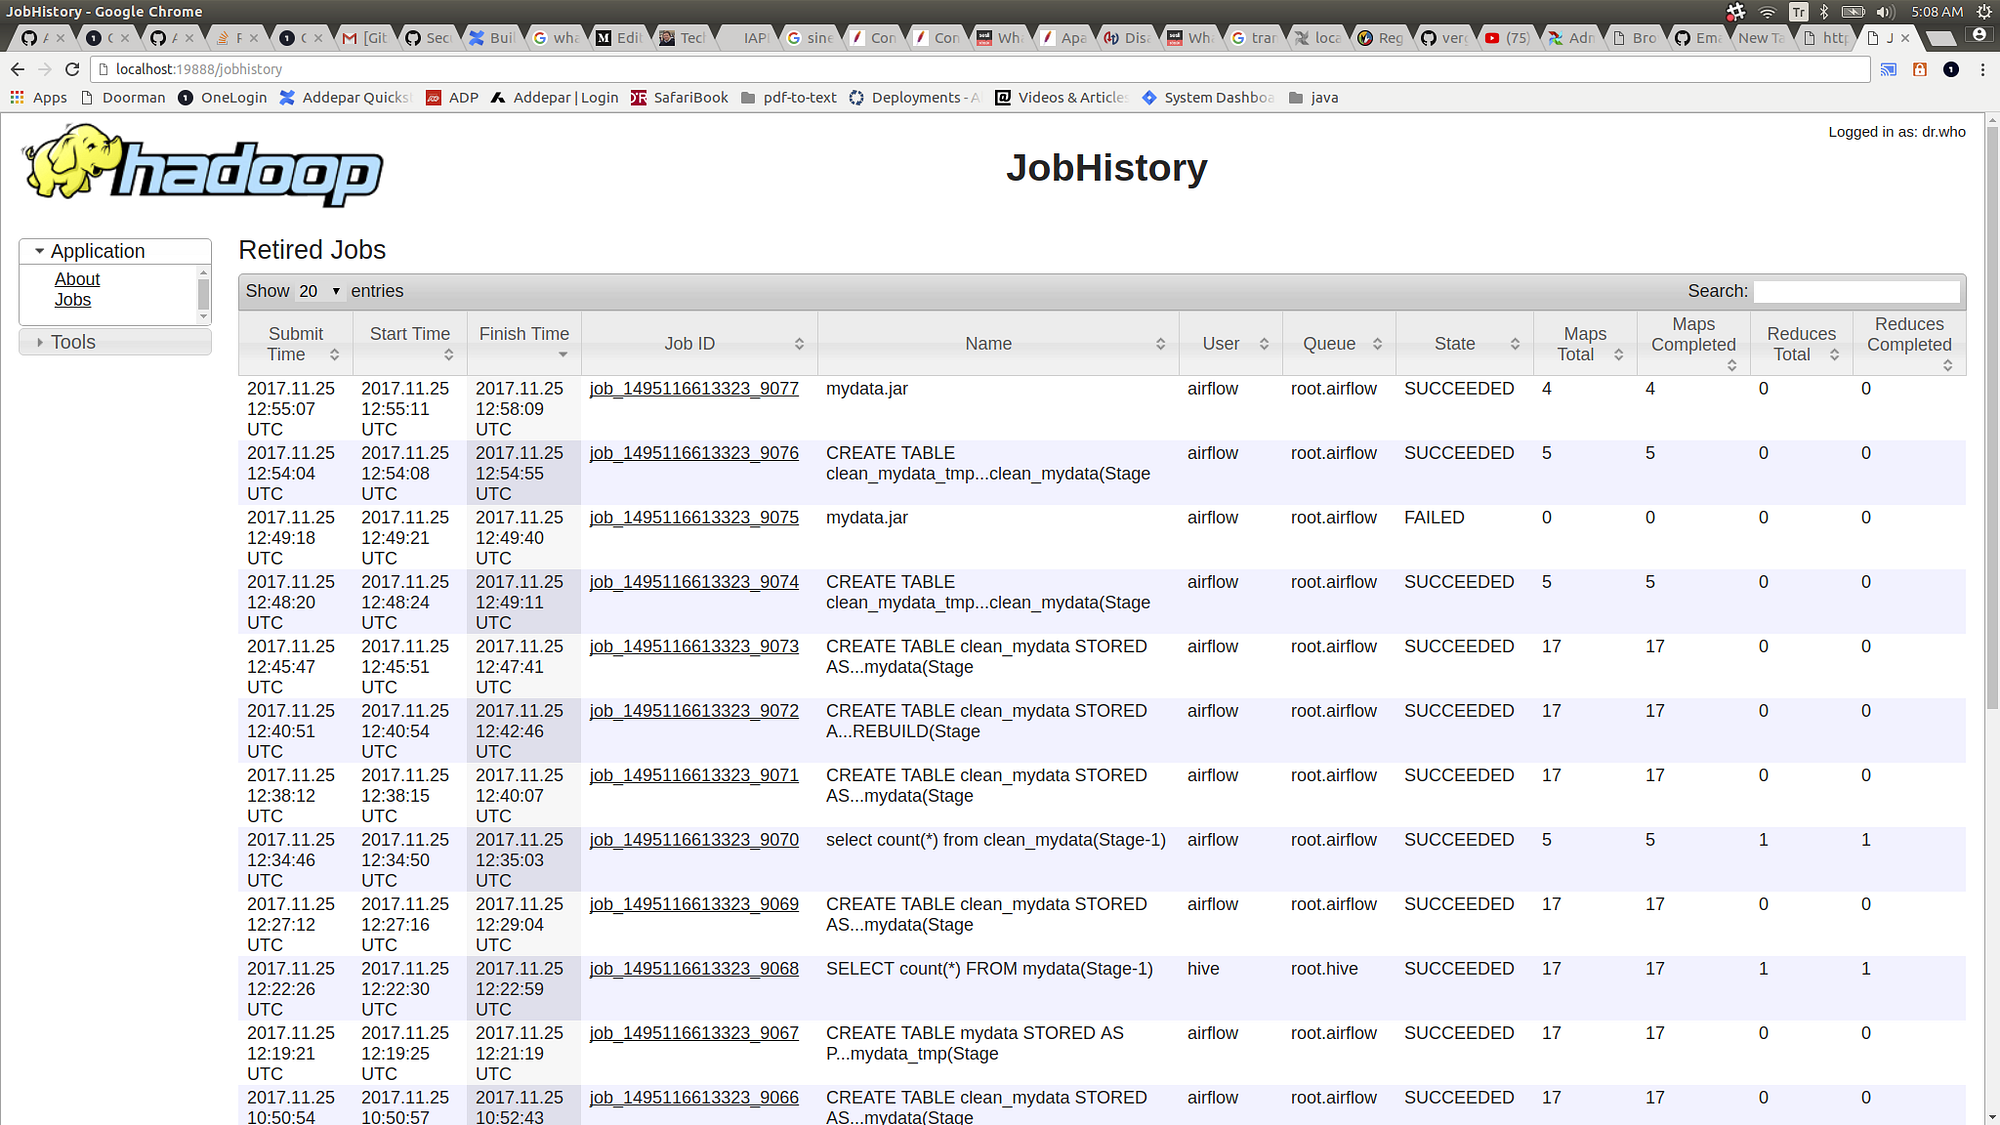This screenshot has height=1125, width=2000.
Task: Click the page vertical scrollbar
Action: [1991, 420]
